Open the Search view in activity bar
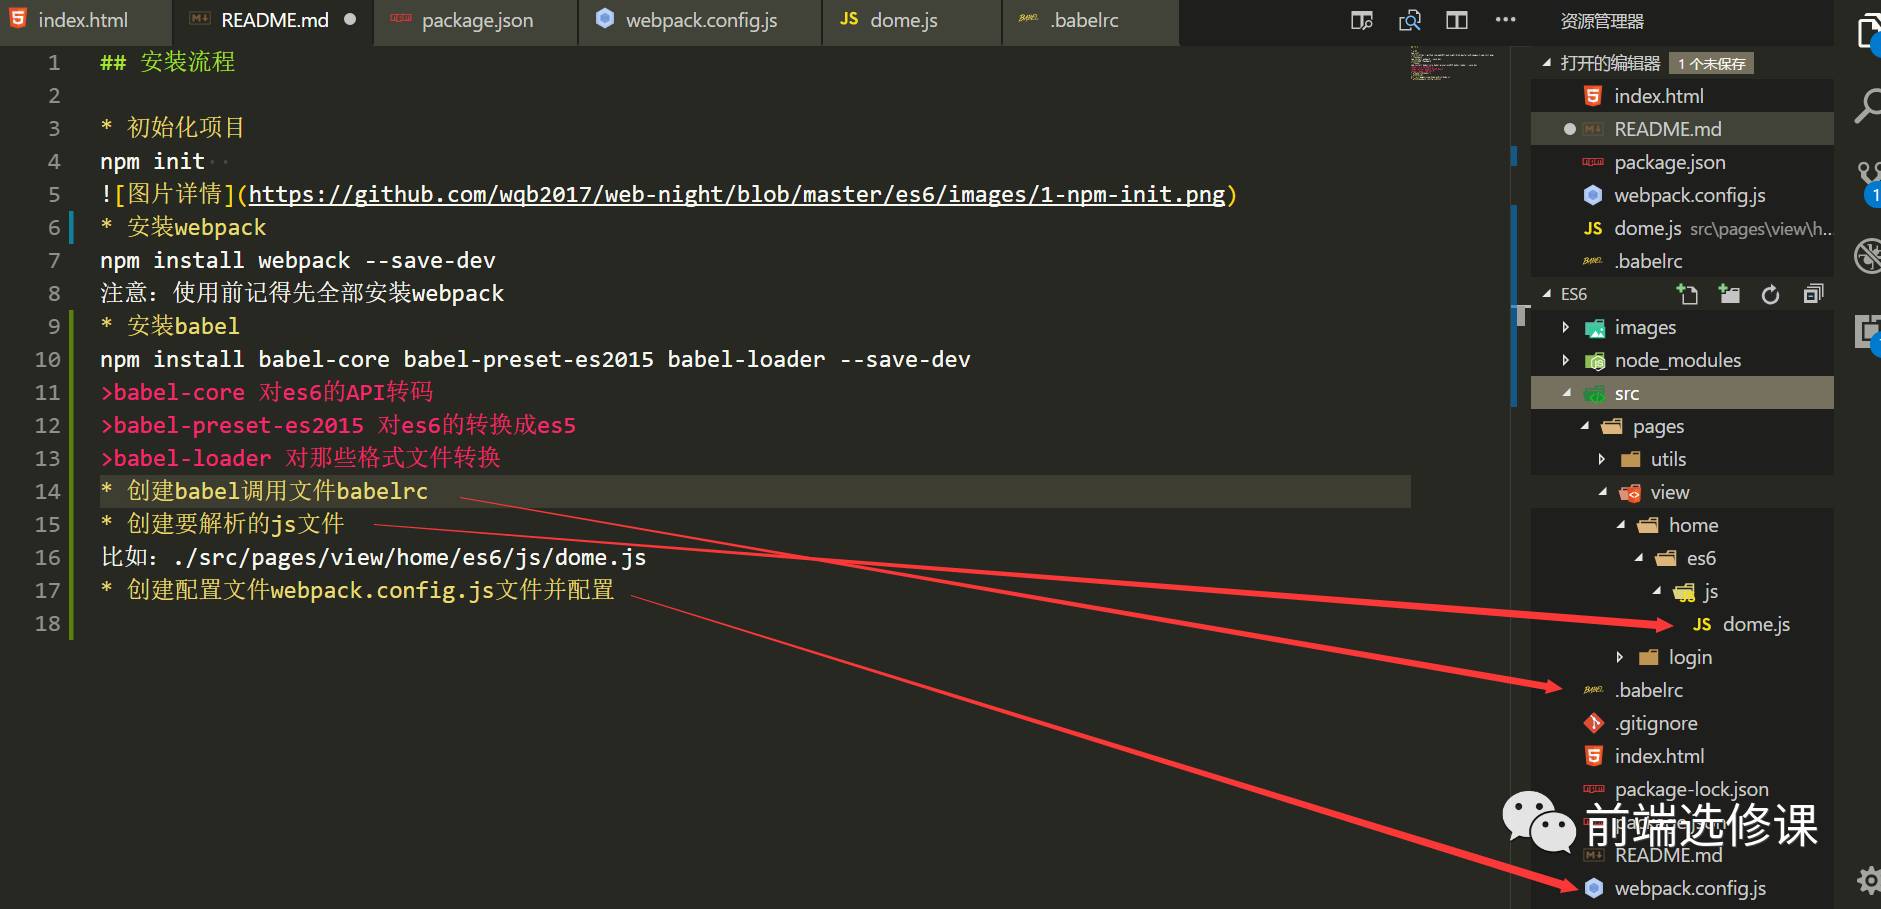1881x909 pixels. pyautogui.click(x=1866, y=104)
